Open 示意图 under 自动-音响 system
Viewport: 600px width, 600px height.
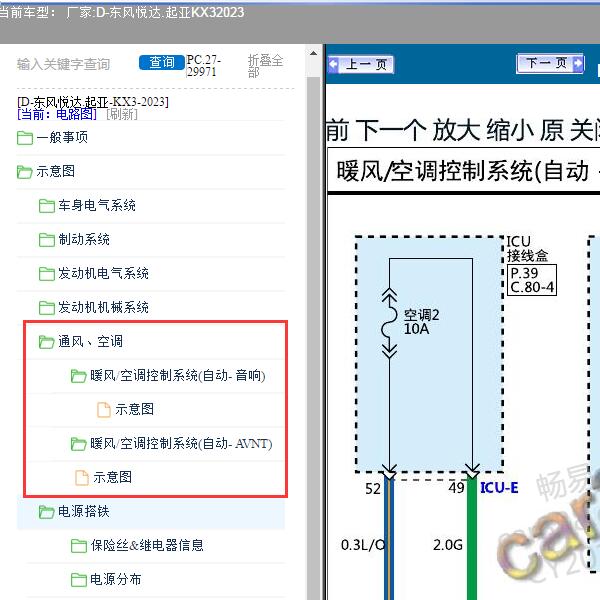point(135,409)
